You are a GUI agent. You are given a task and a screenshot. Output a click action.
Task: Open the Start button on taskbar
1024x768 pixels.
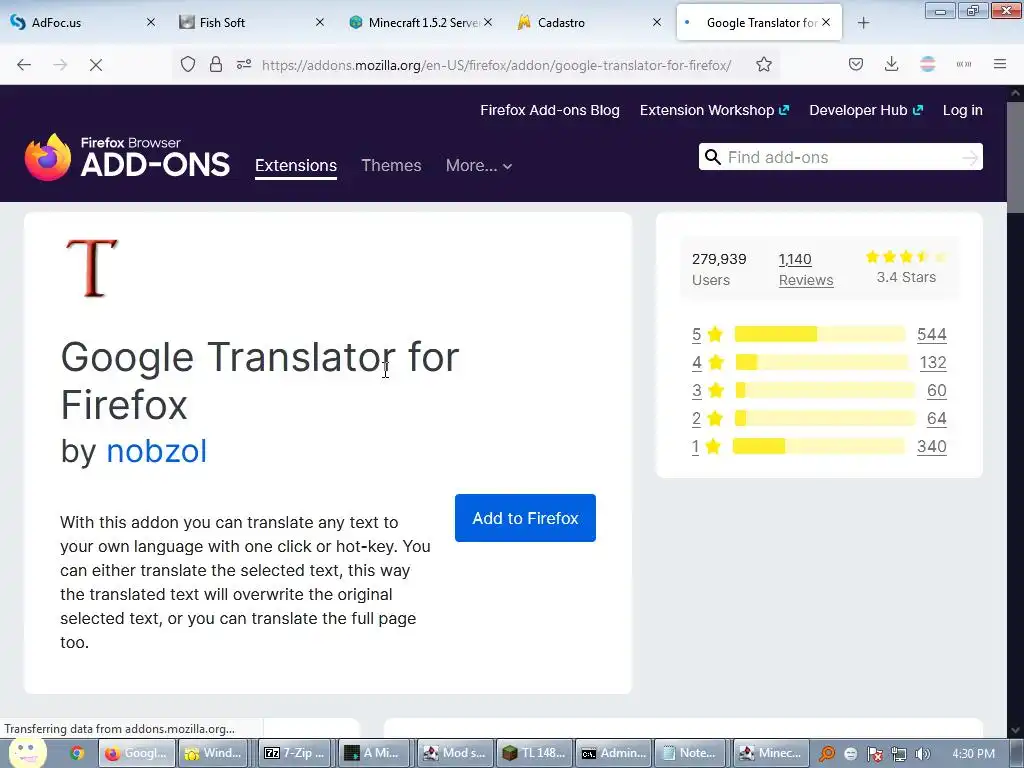(27, 753)
